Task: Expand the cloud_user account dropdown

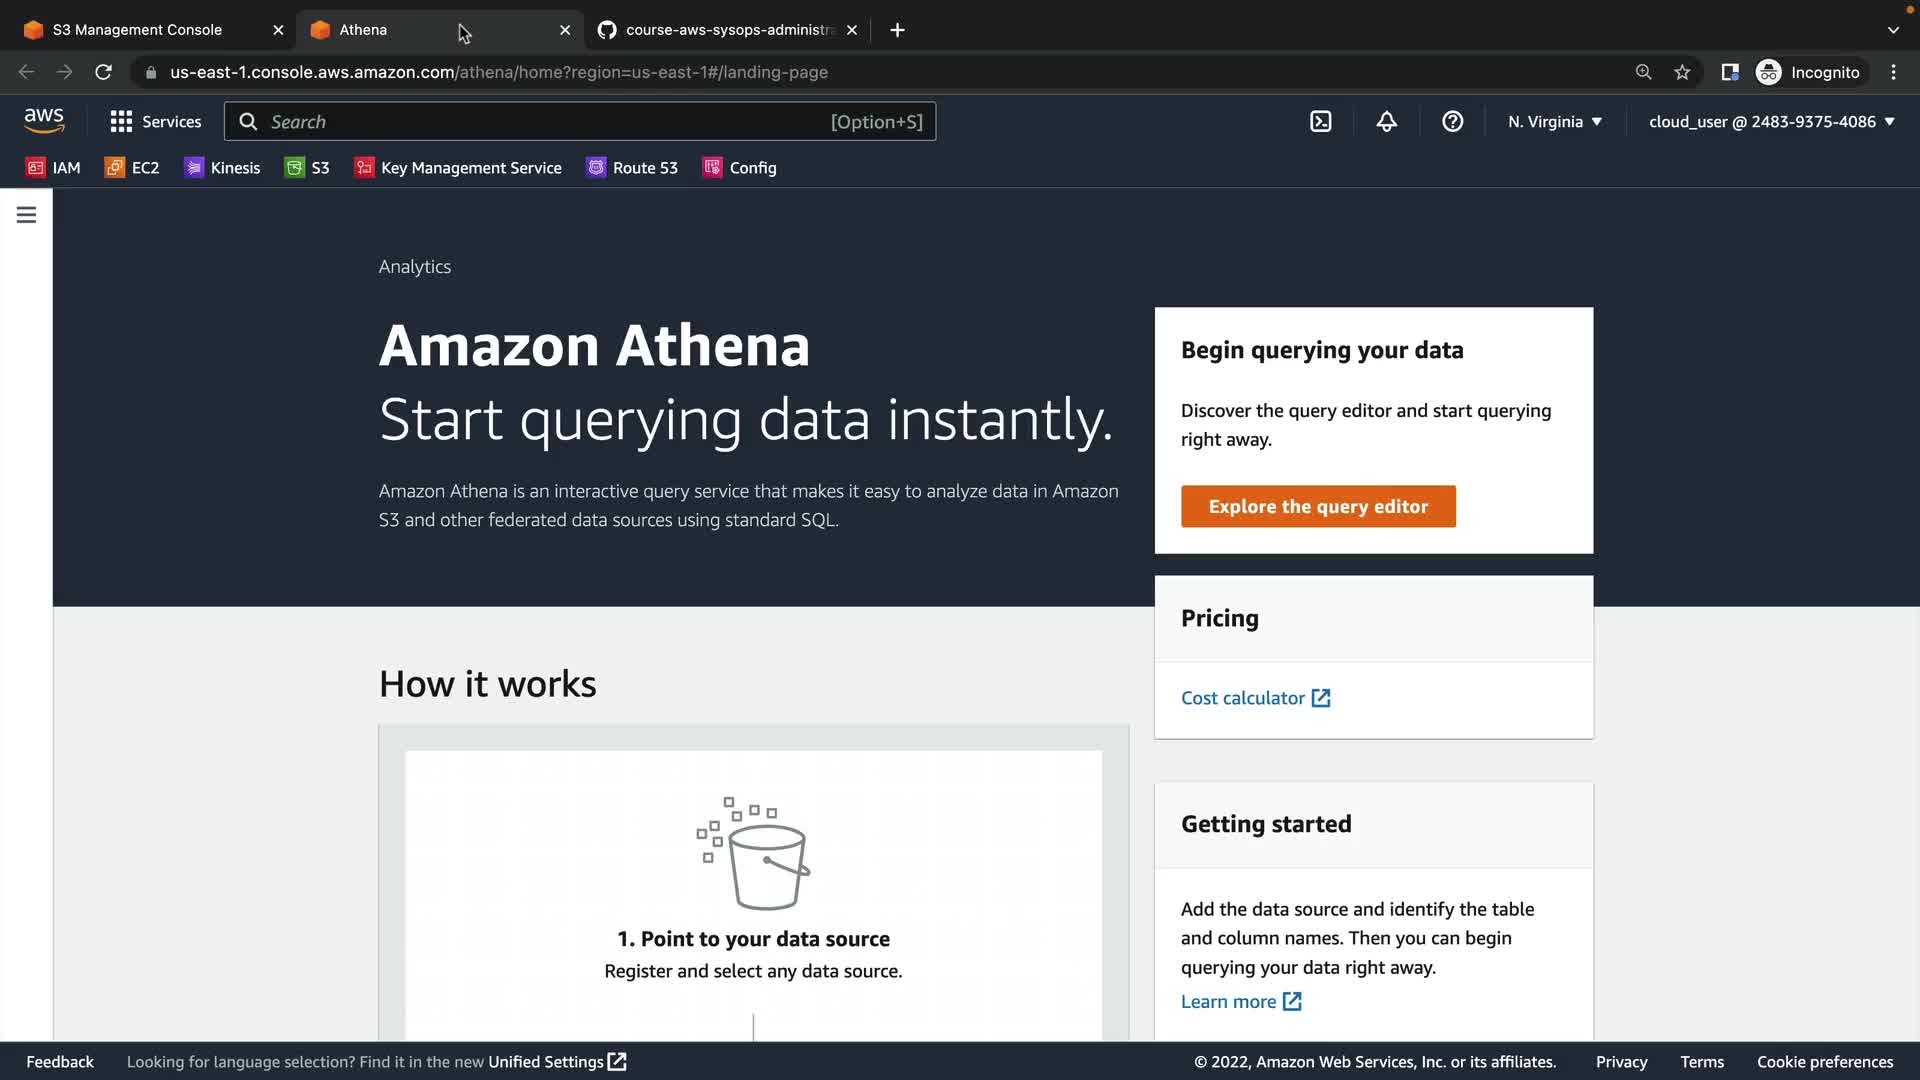Action: (x=1771, y=122)
